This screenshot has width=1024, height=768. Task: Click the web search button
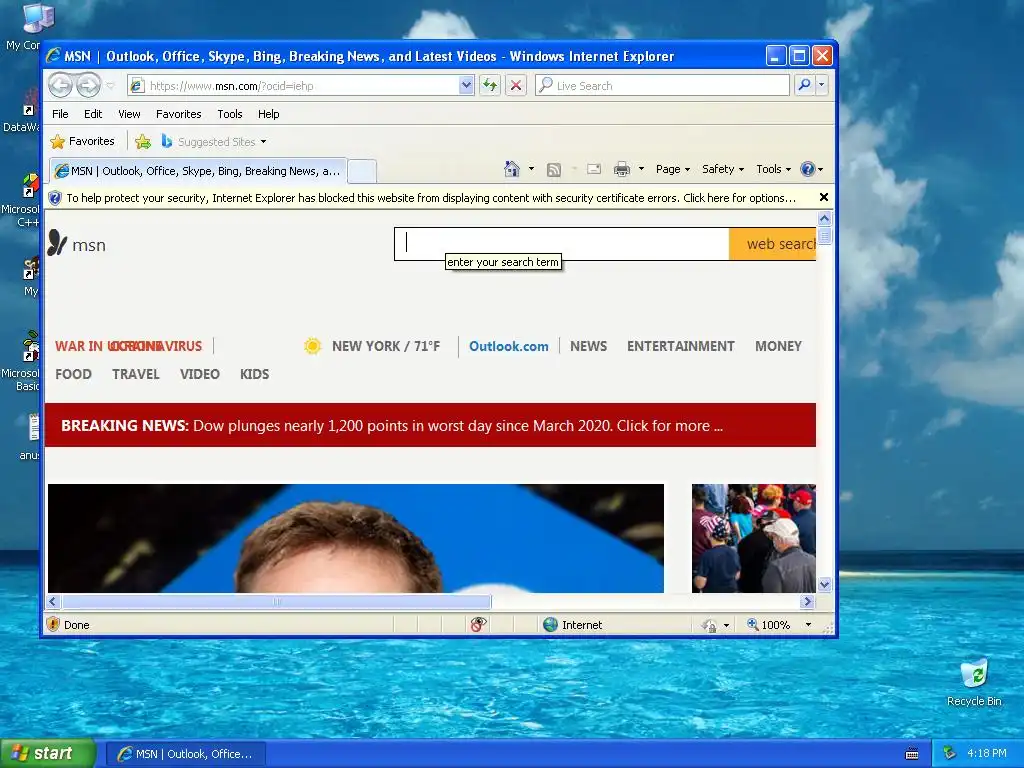[x=773, y=244]
